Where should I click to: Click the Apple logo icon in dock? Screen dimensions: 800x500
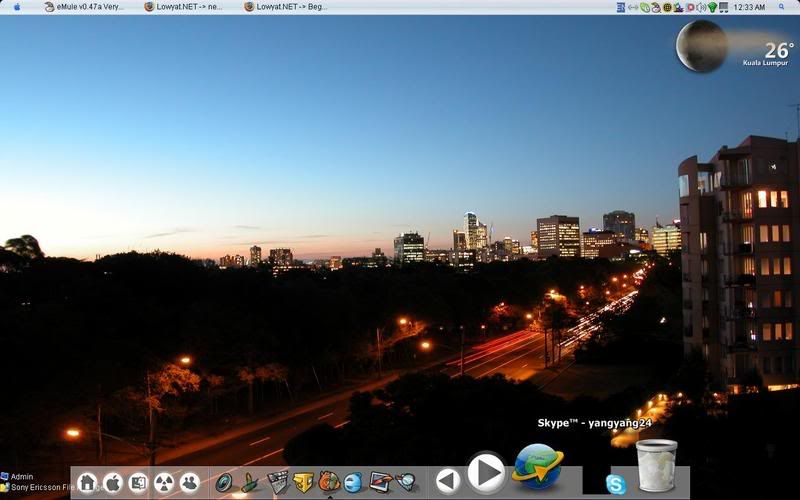[113, 483]
